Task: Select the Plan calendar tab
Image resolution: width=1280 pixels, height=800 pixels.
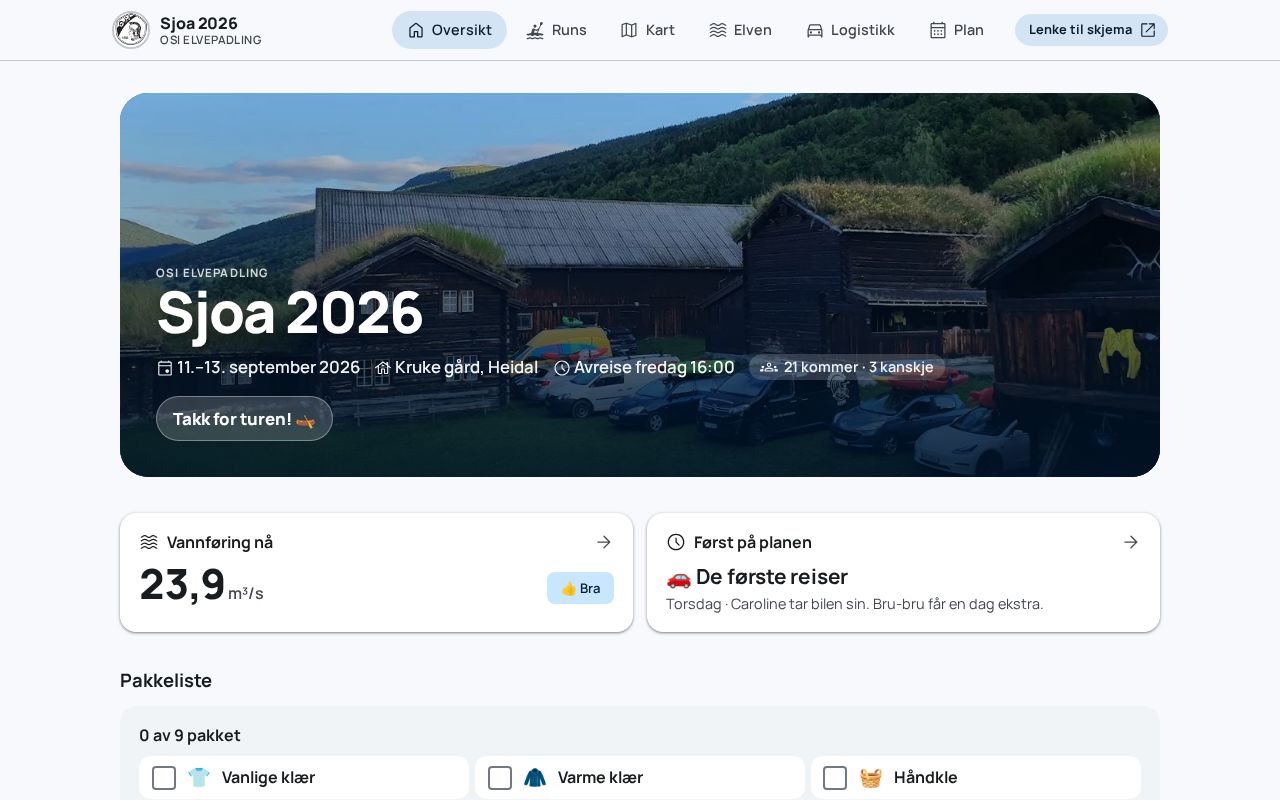Action: tap(956, 30)
